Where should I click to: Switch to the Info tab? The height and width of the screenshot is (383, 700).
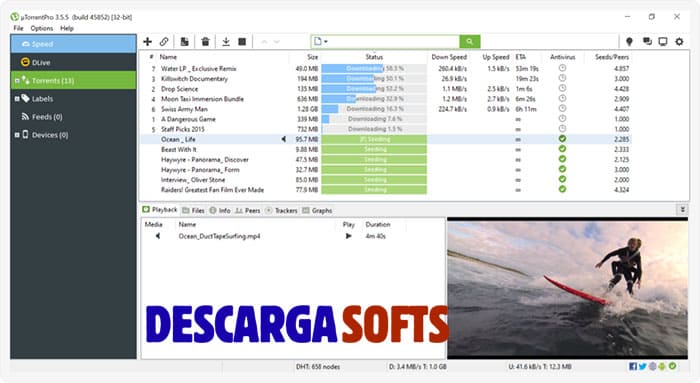tap(220, 210)
